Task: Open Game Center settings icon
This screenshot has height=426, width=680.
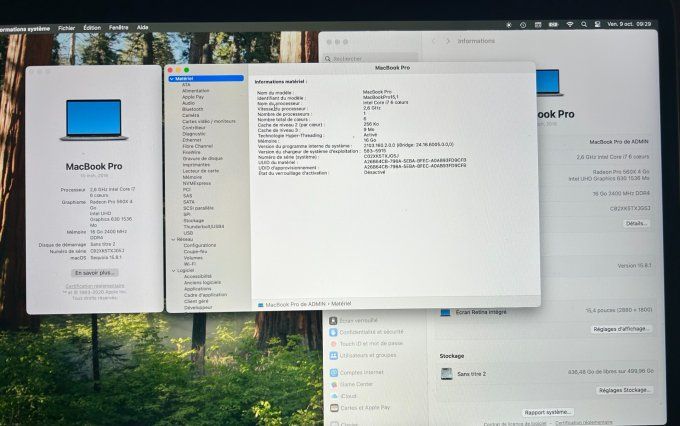Action: 333,384
